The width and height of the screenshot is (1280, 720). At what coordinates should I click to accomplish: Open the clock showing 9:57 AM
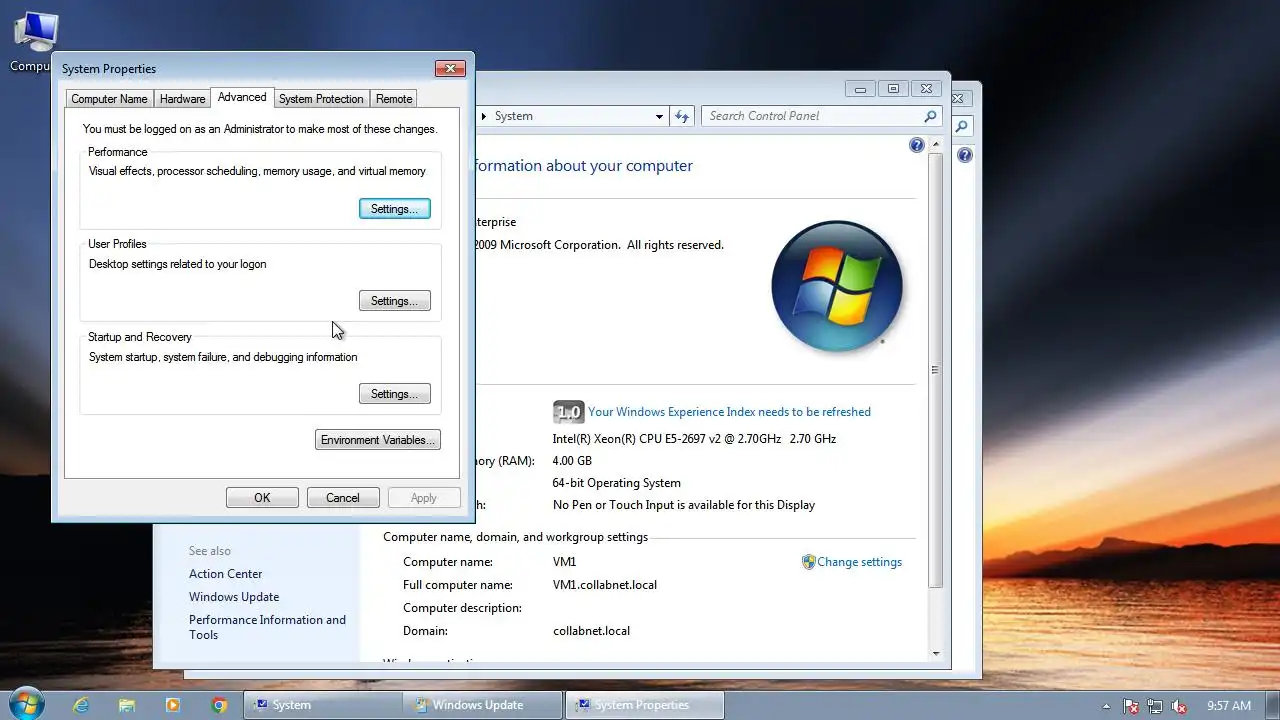1229,706
